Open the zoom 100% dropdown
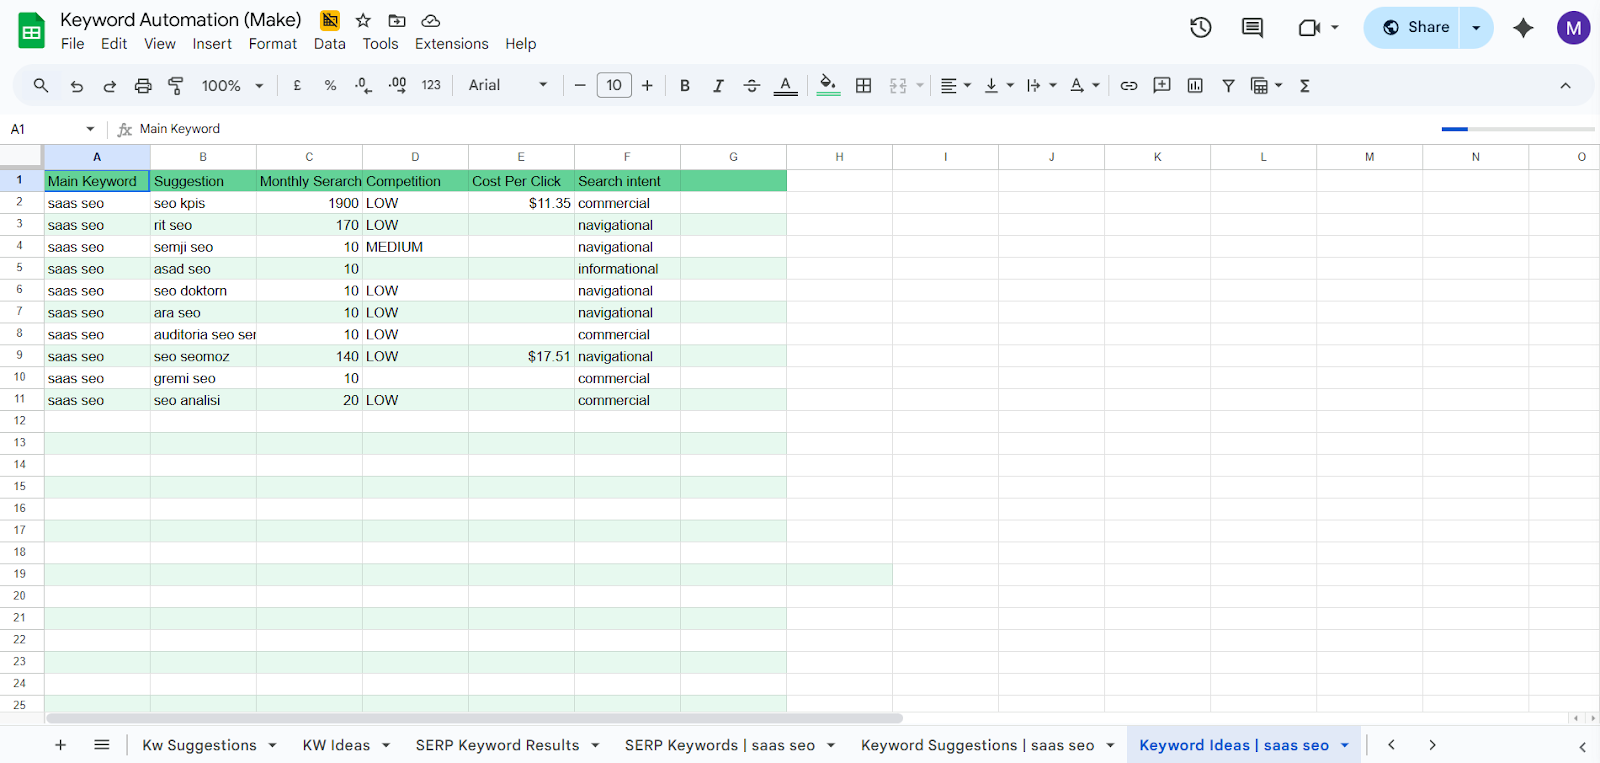The width and height of the screenshot is (1600, 763). tap(232, 86)
